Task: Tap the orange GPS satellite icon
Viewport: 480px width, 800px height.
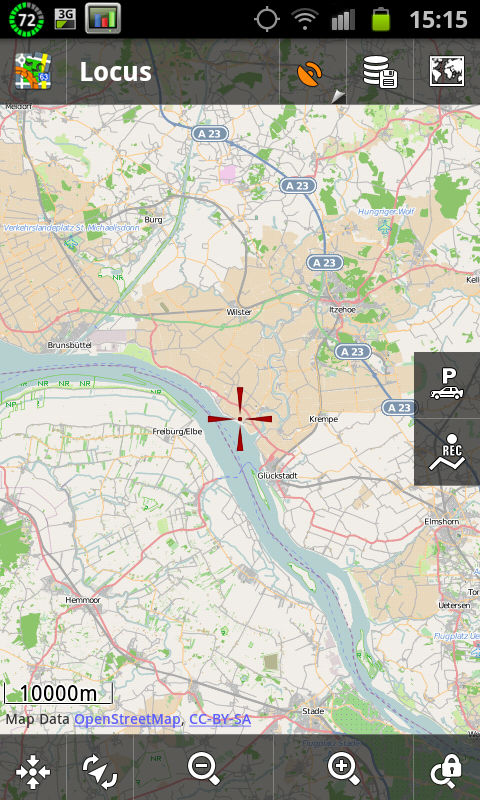Action: (x=310, y=73)
